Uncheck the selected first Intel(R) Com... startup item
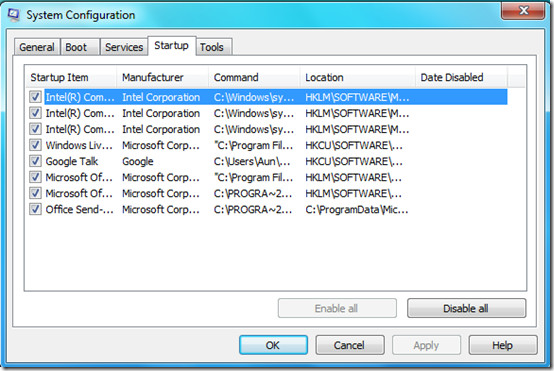The width and height of the screenshot is (554, 371). (x=35, y=97)
